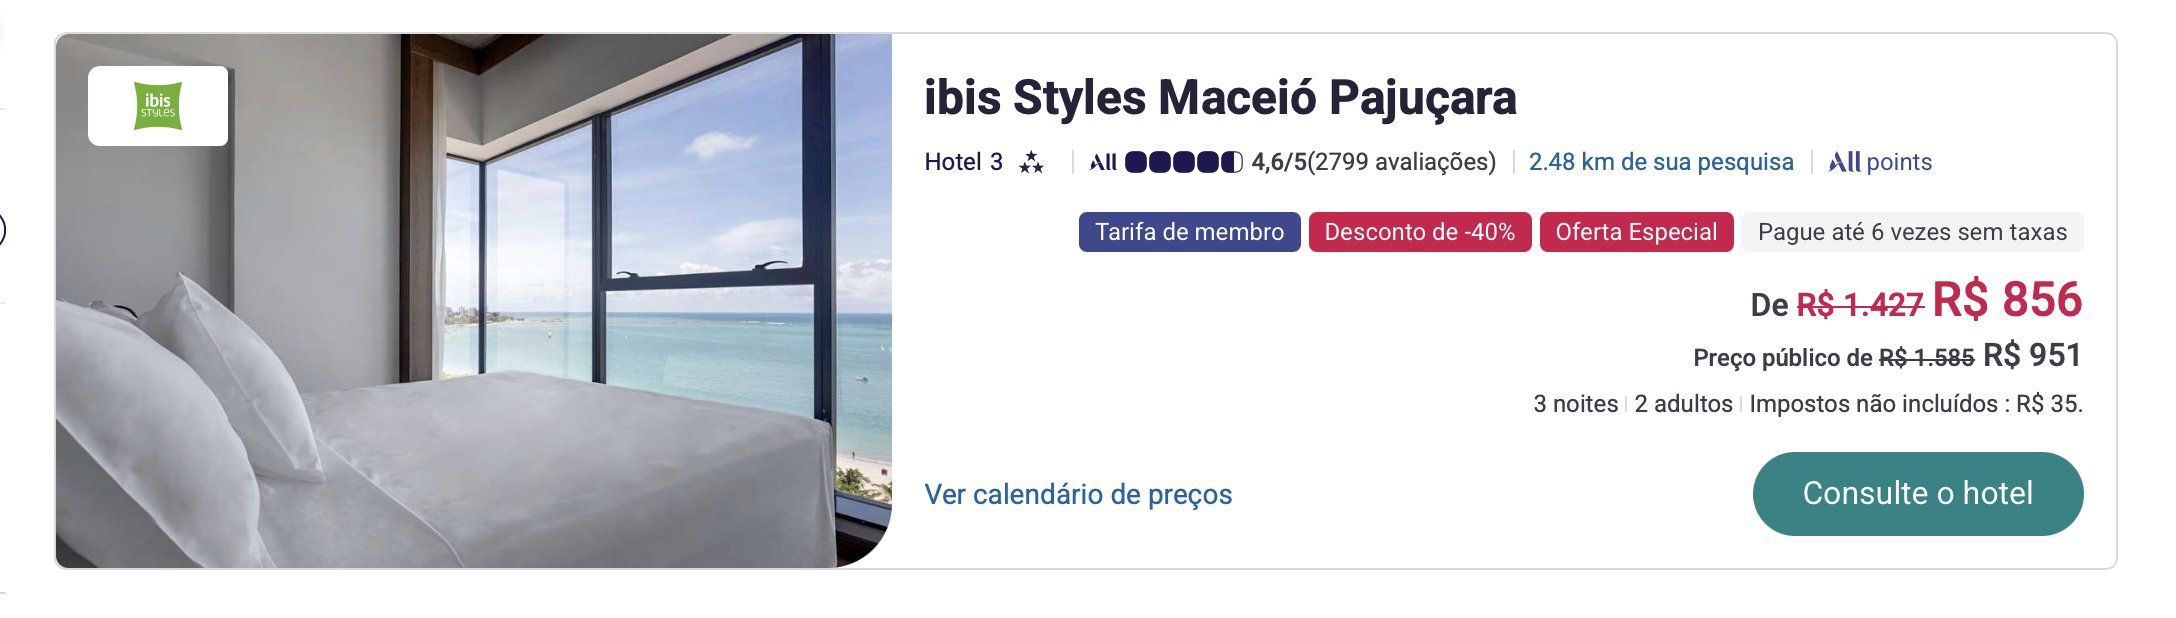Open the 2799 avaliações reviews

1402,163
